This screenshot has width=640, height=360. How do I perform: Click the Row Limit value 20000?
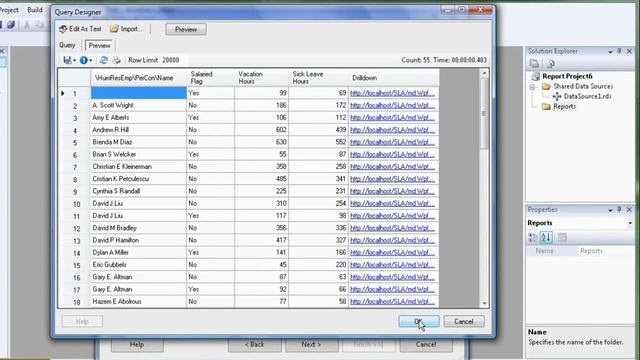coord(171,60)
